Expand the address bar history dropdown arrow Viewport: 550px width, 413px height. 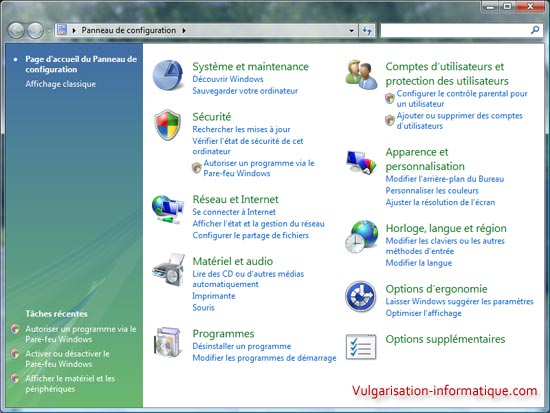click(351, 31)
